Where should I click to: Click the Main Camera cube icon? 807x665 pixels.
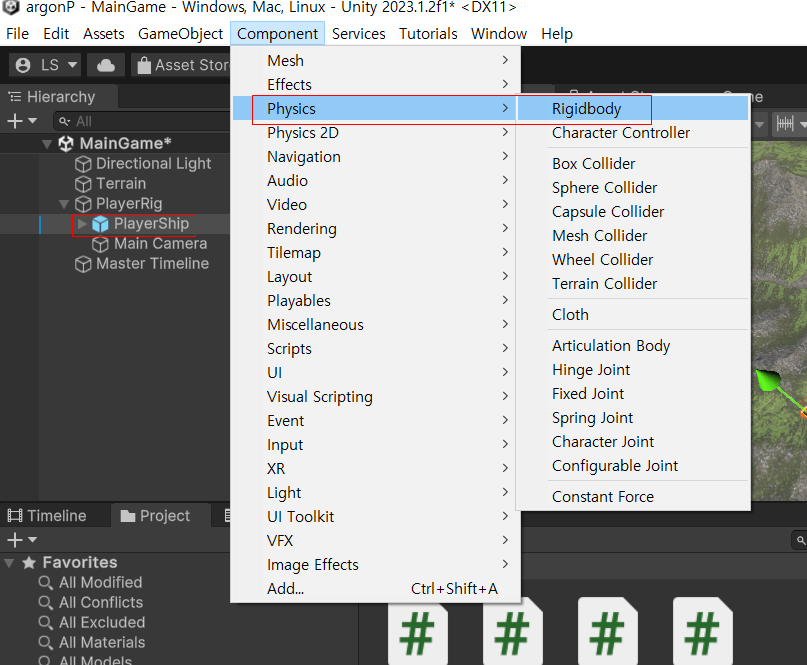tap(100, 244)
